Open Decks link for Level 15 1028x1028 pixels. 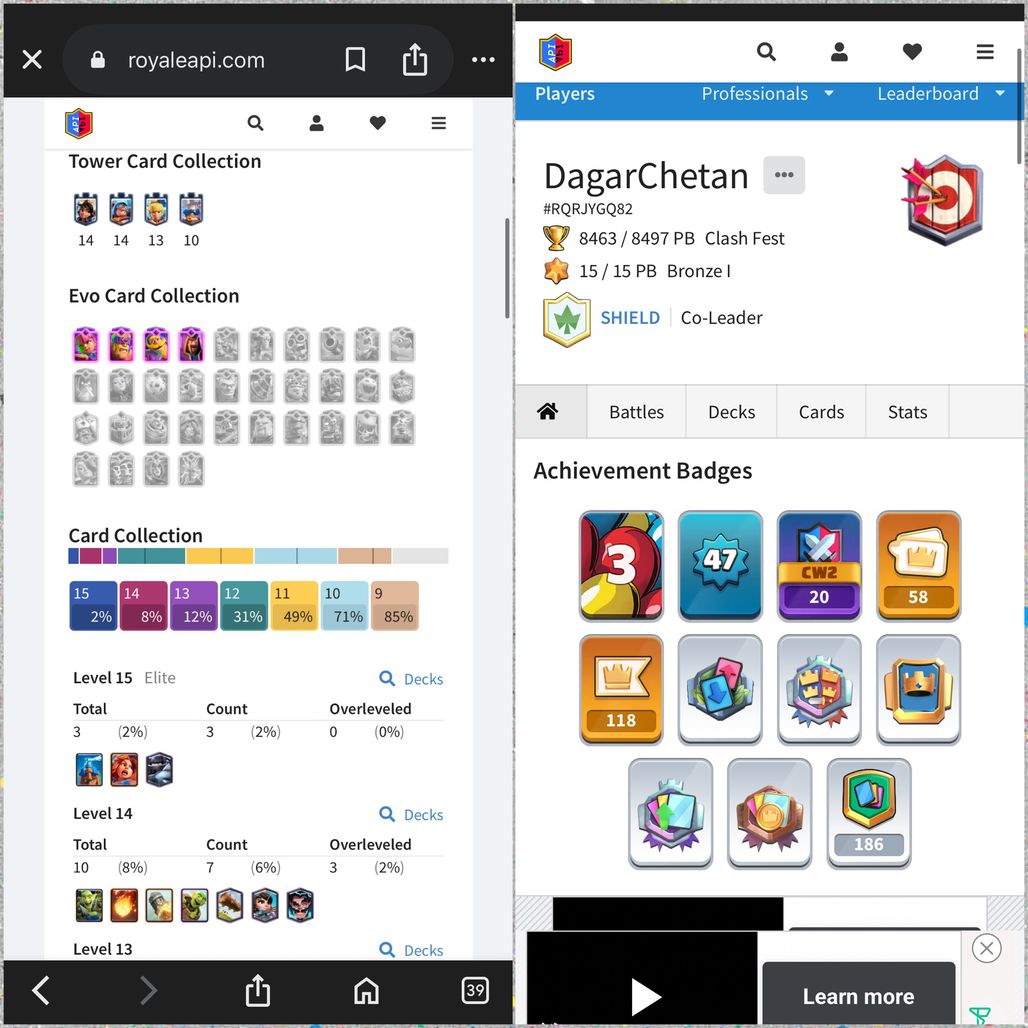[x=411, y=679]
